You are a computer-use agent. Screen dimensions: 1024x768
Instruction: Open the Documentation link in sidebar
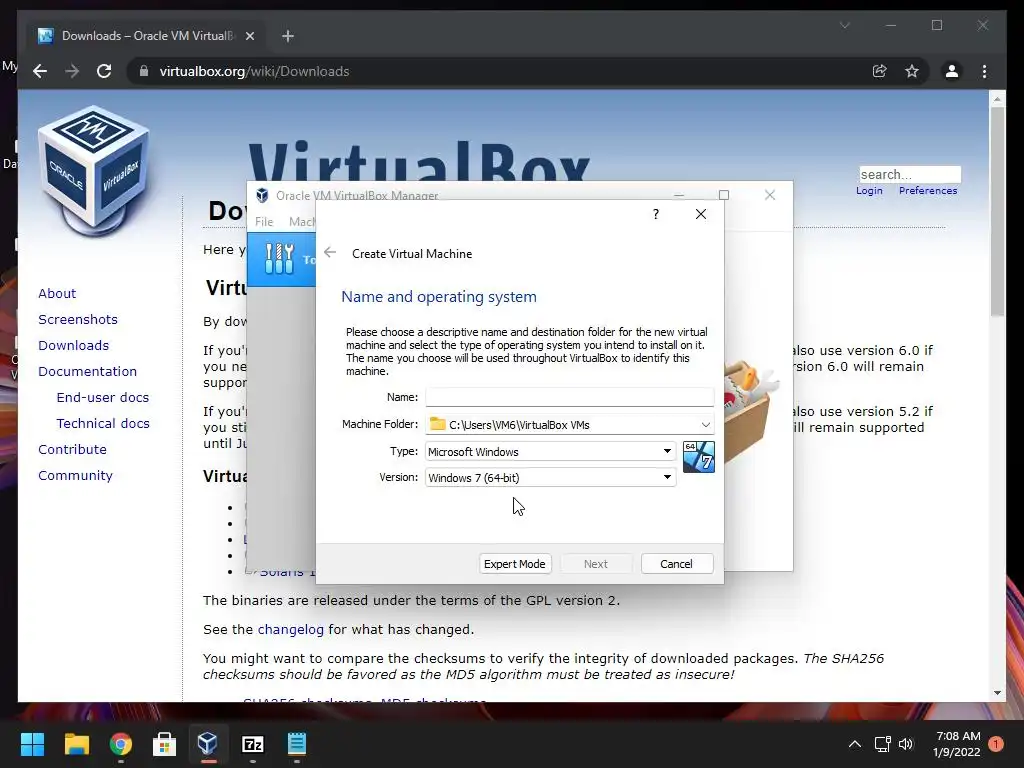(88, 372)
